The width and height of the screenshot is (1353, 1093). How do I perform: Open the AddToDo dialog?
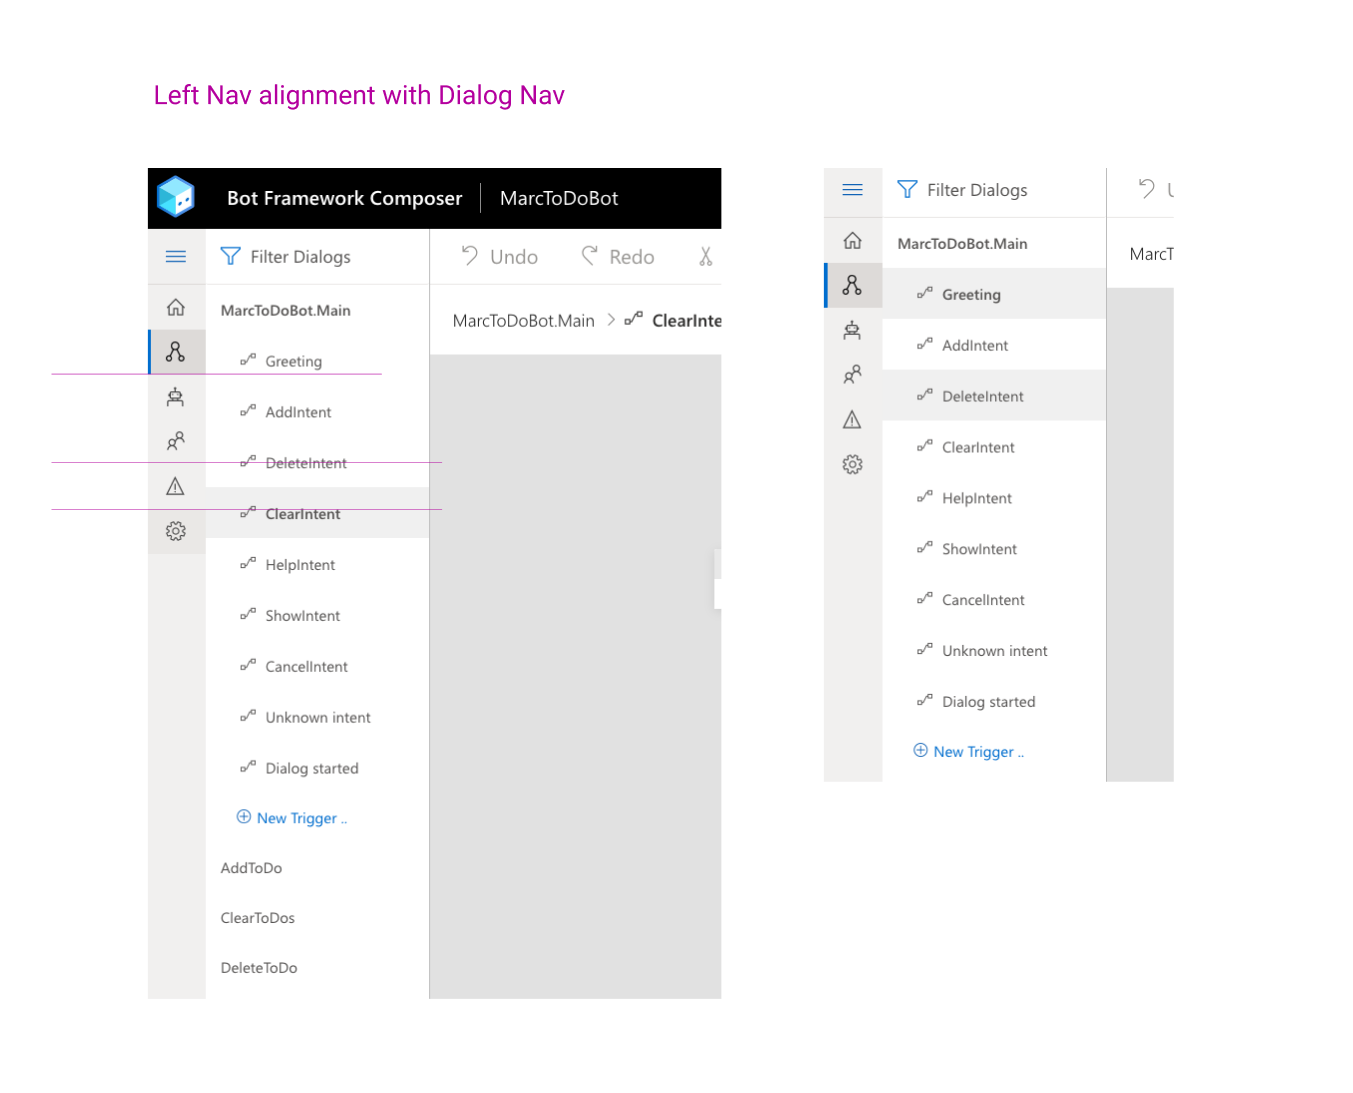[251, 868]
